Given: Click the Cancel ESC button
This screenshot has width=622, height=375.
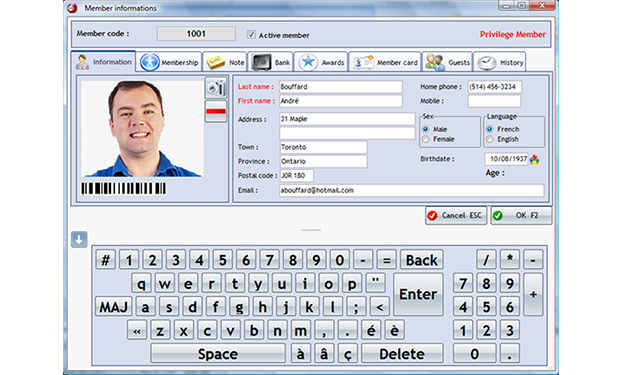Looking at the screenshot, I should click(x=456, y=215).
